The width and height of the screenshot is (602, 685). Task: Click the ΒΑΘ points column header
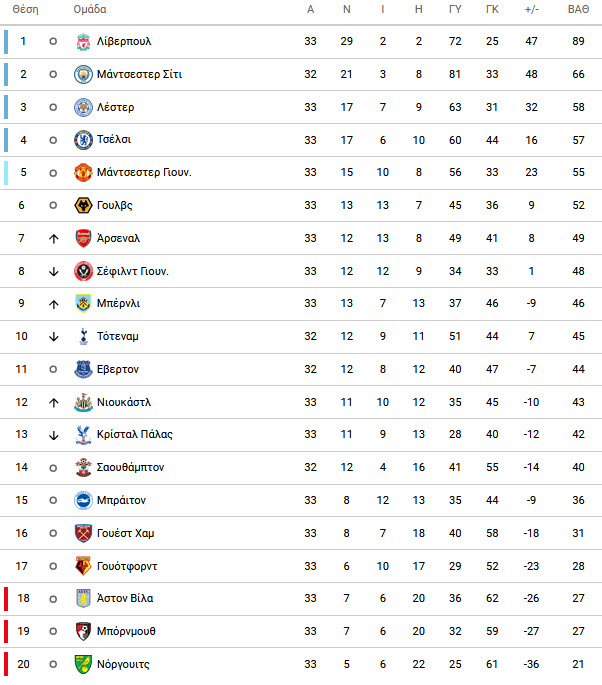(578, 9)
